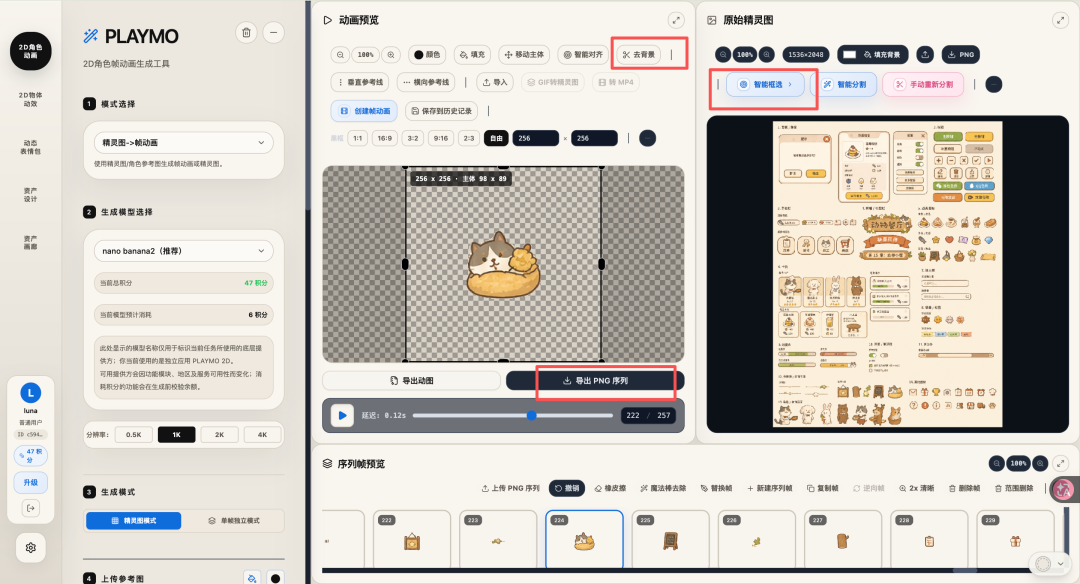The height and width of the screenshot is (584, 1080).
Task: Click 保存到历史记录 save to history
Action: 442,110
